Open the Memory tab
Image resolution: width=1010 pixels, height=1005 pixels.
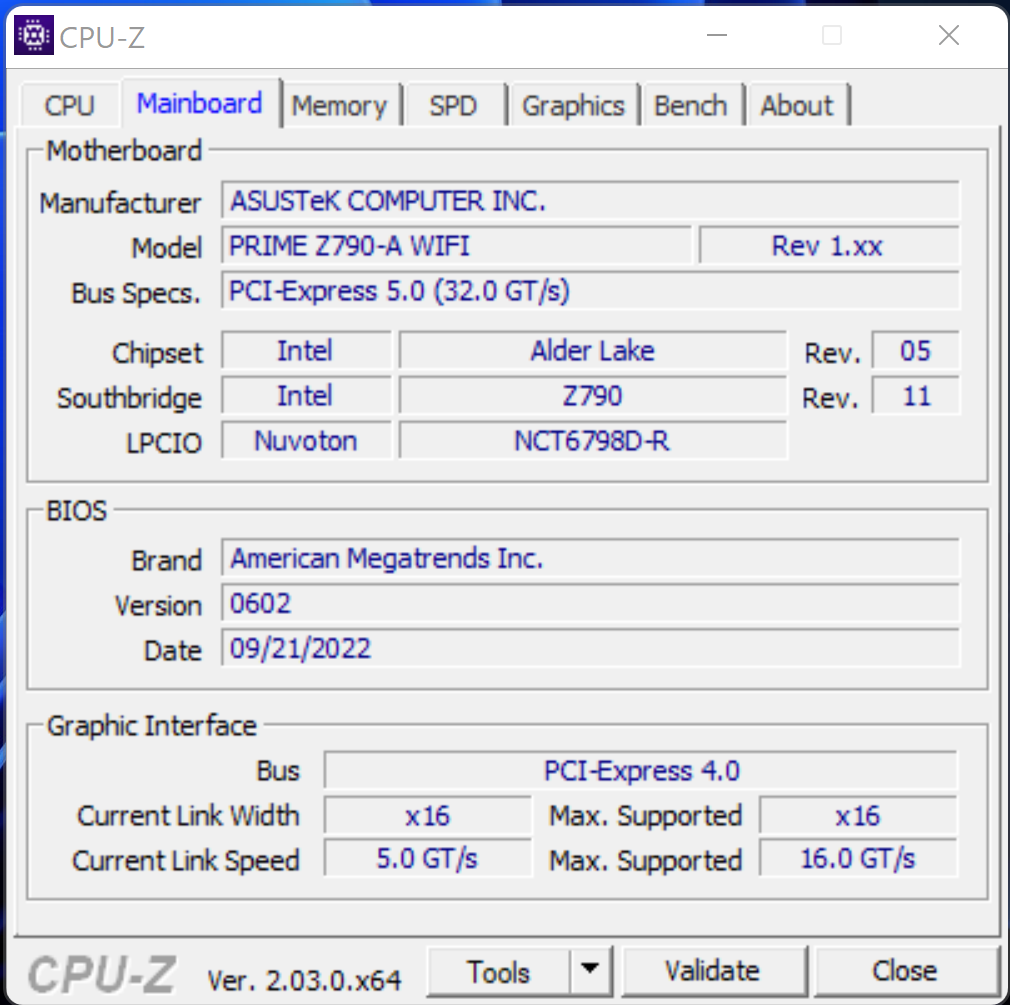(340, 105)
